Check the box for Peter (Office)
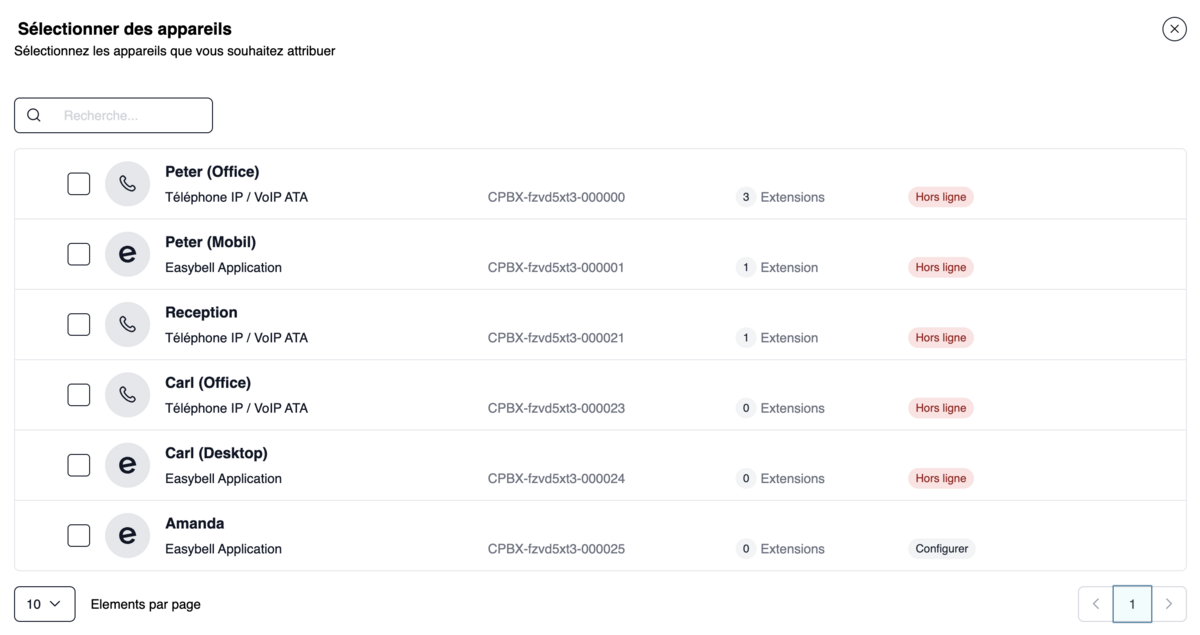 79,184
